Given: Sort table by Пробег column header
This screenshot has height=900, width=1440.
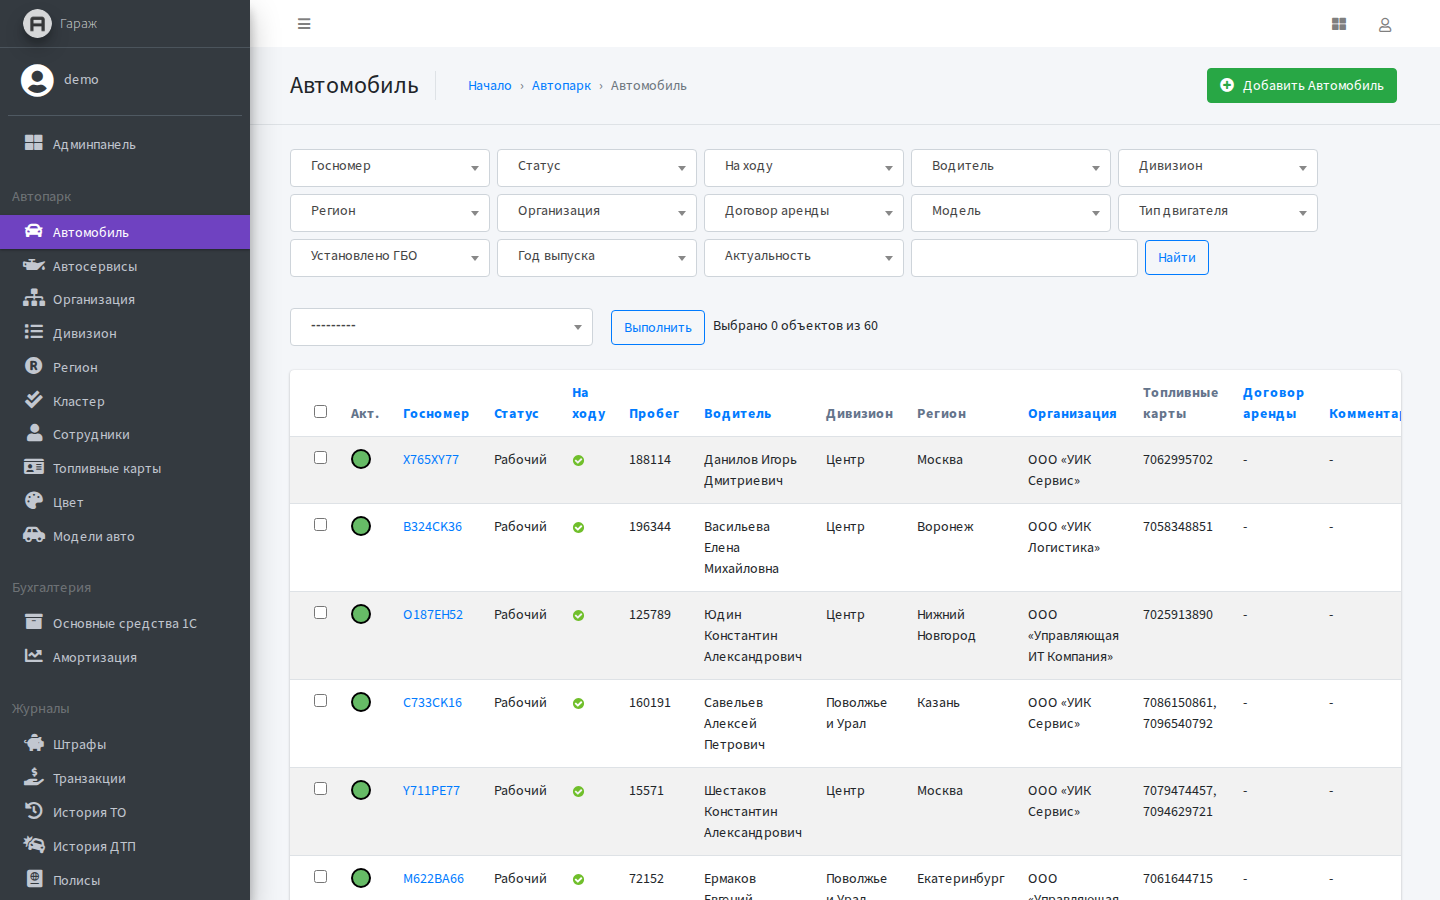Looking at the screenshot, I should (654, 413).
